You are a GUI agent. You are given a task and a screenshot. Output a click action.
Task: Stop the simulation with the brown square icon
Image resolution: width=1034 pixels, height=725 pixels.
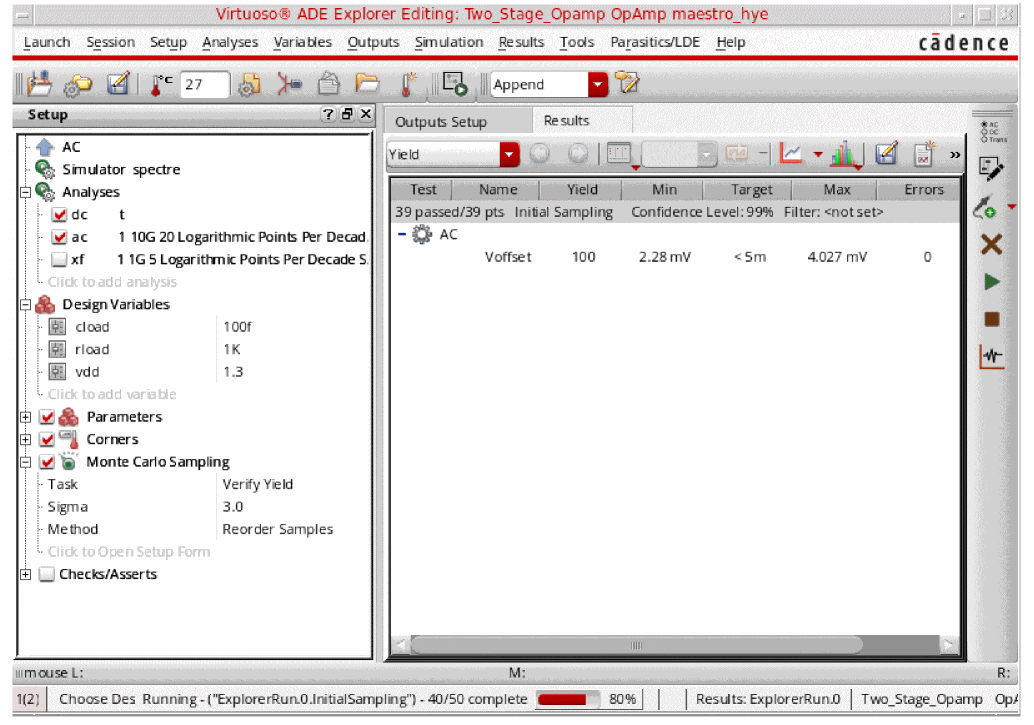(991, 320)
